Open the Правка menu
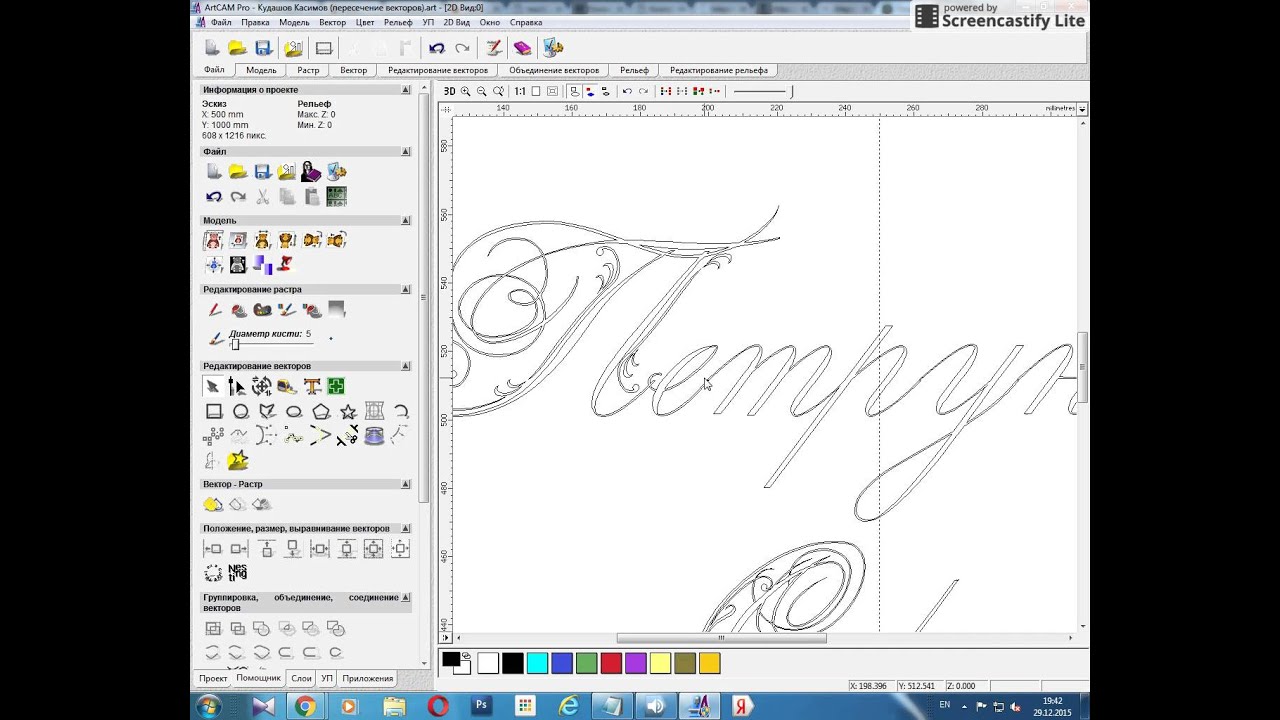The image size is (1280, 720). click(255, 22)
